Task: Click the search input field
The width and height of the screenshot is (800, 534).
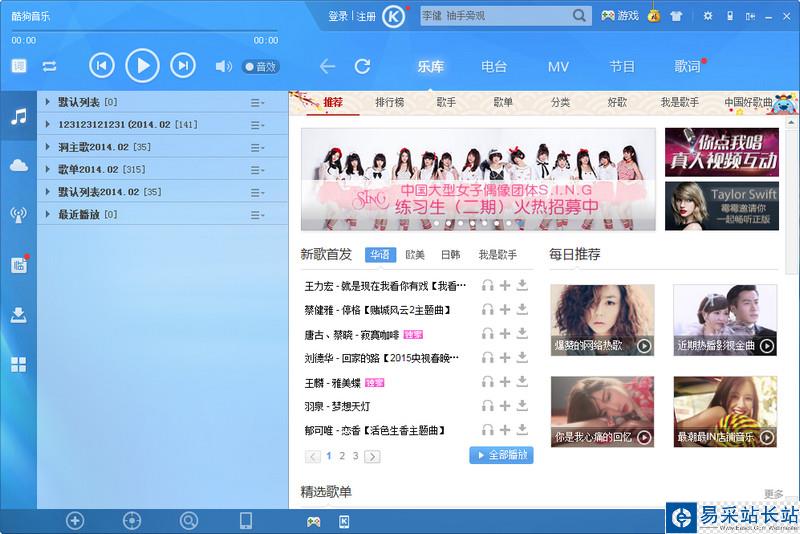Action: pyautogui.click(x=495, y=16)
